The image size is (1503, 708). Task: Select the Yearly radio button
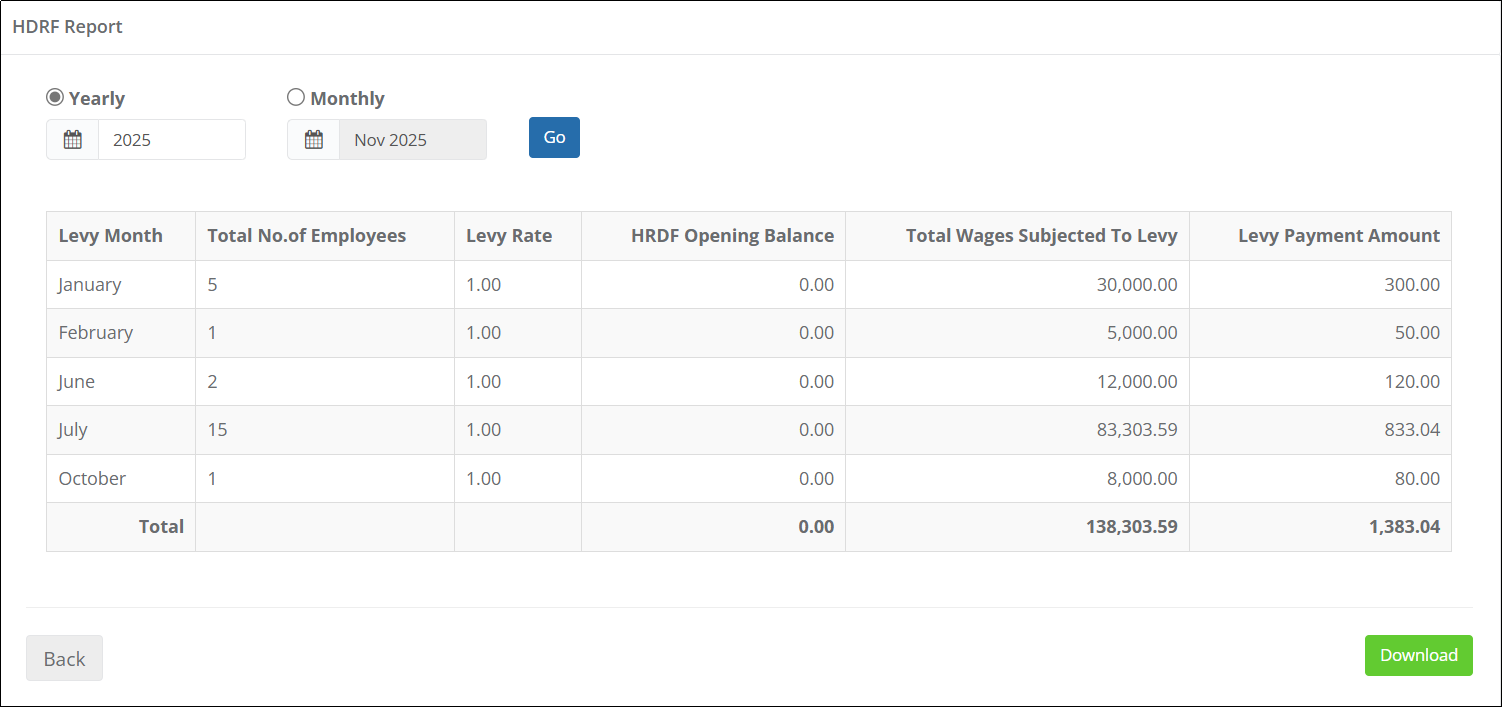[55, 97]
